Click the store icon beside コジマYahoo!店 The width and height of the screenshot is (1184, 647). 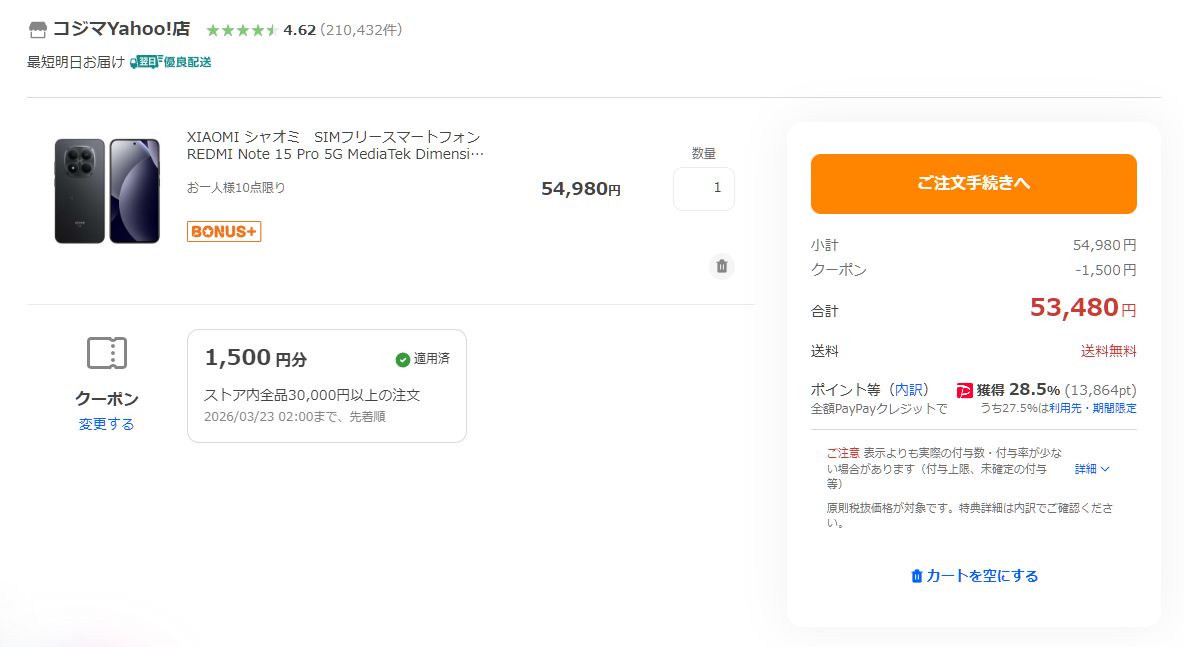click(x=38, y=29)
